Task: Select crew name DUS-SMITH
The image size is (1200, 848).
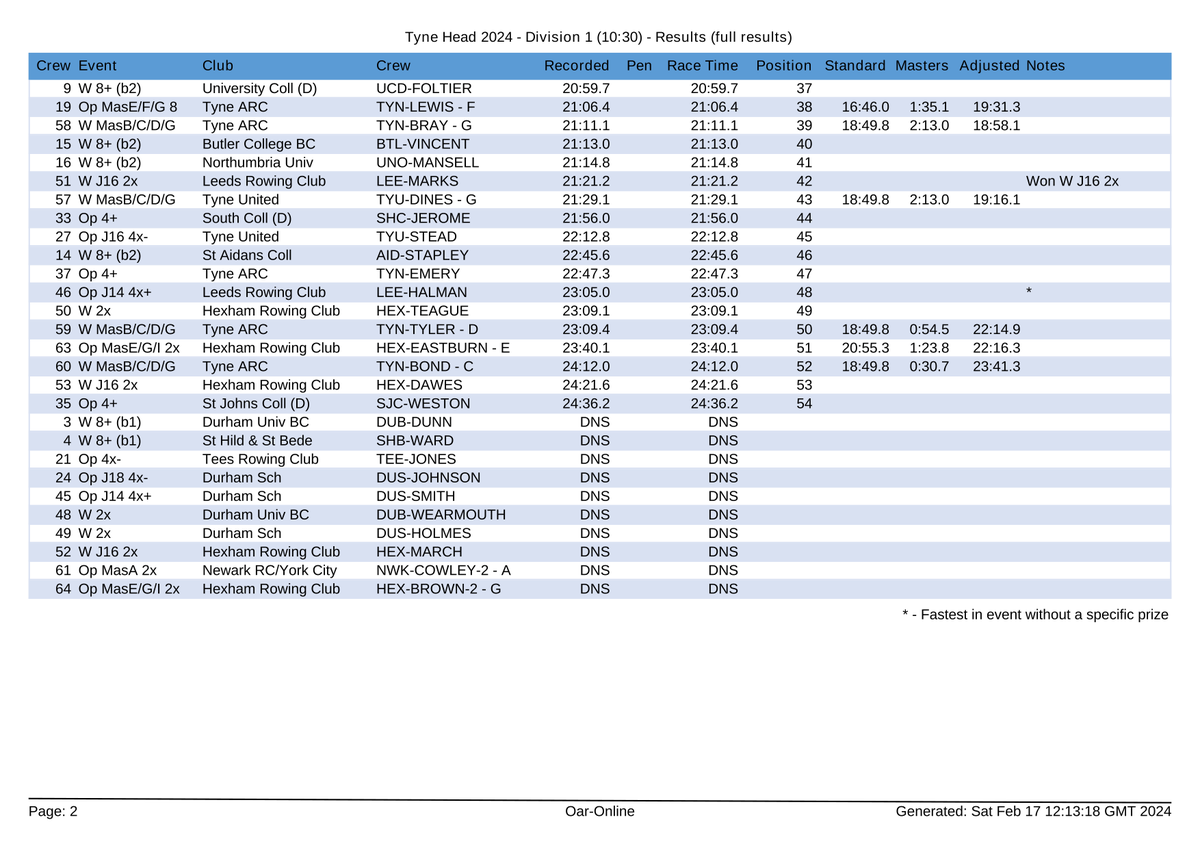Action: click(415, 496)
